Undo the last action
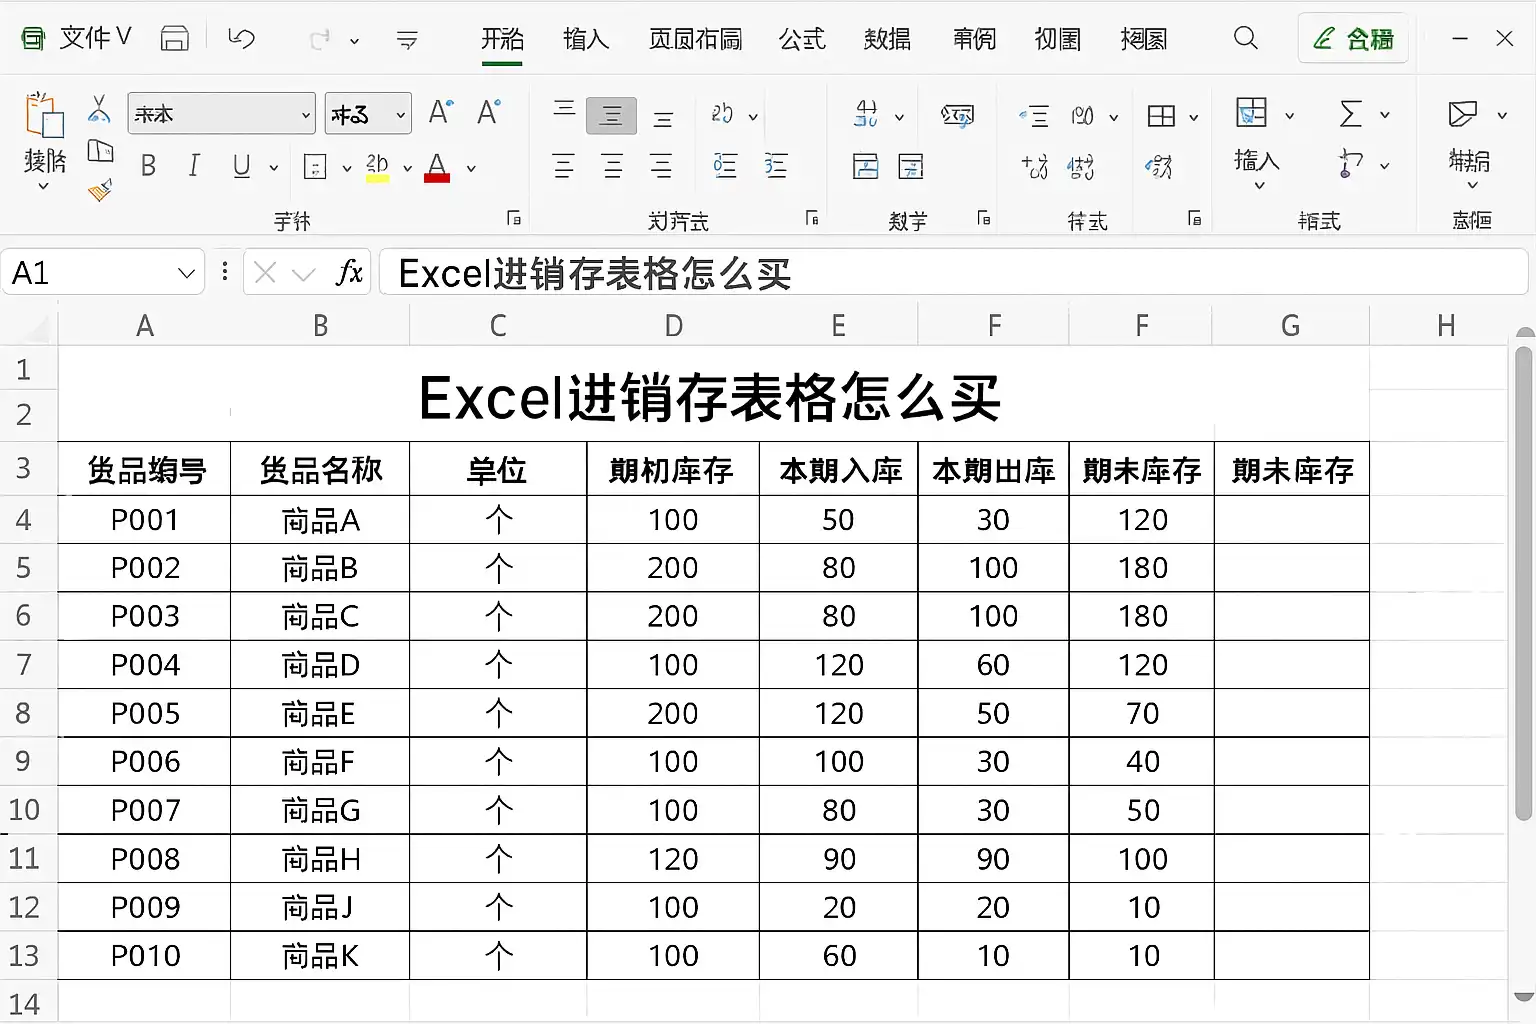This screenshot has width=1536, height=1024. [241, 39]
